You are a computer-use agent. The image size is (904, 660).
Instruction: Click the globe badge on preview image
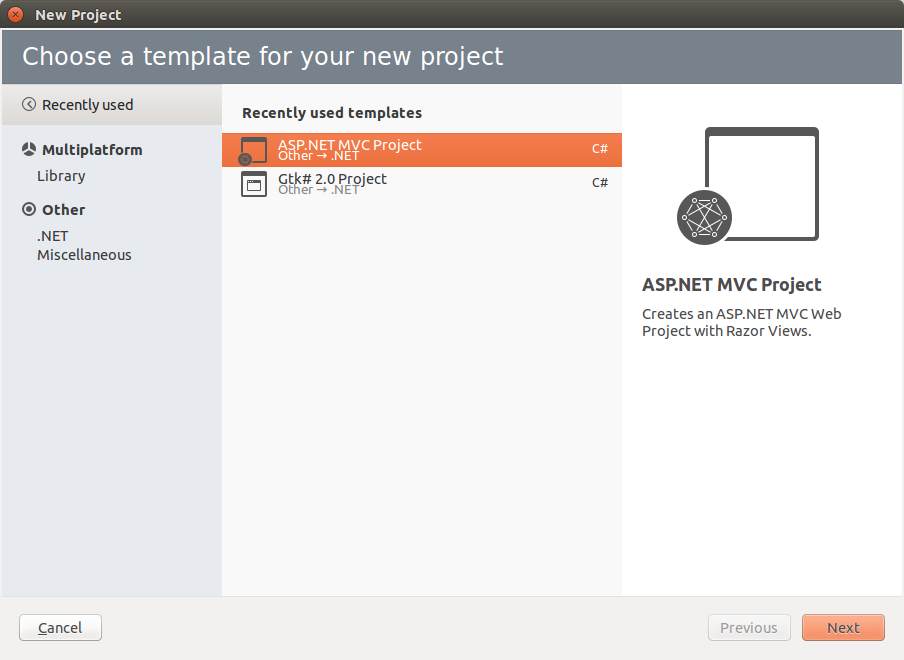704,217
